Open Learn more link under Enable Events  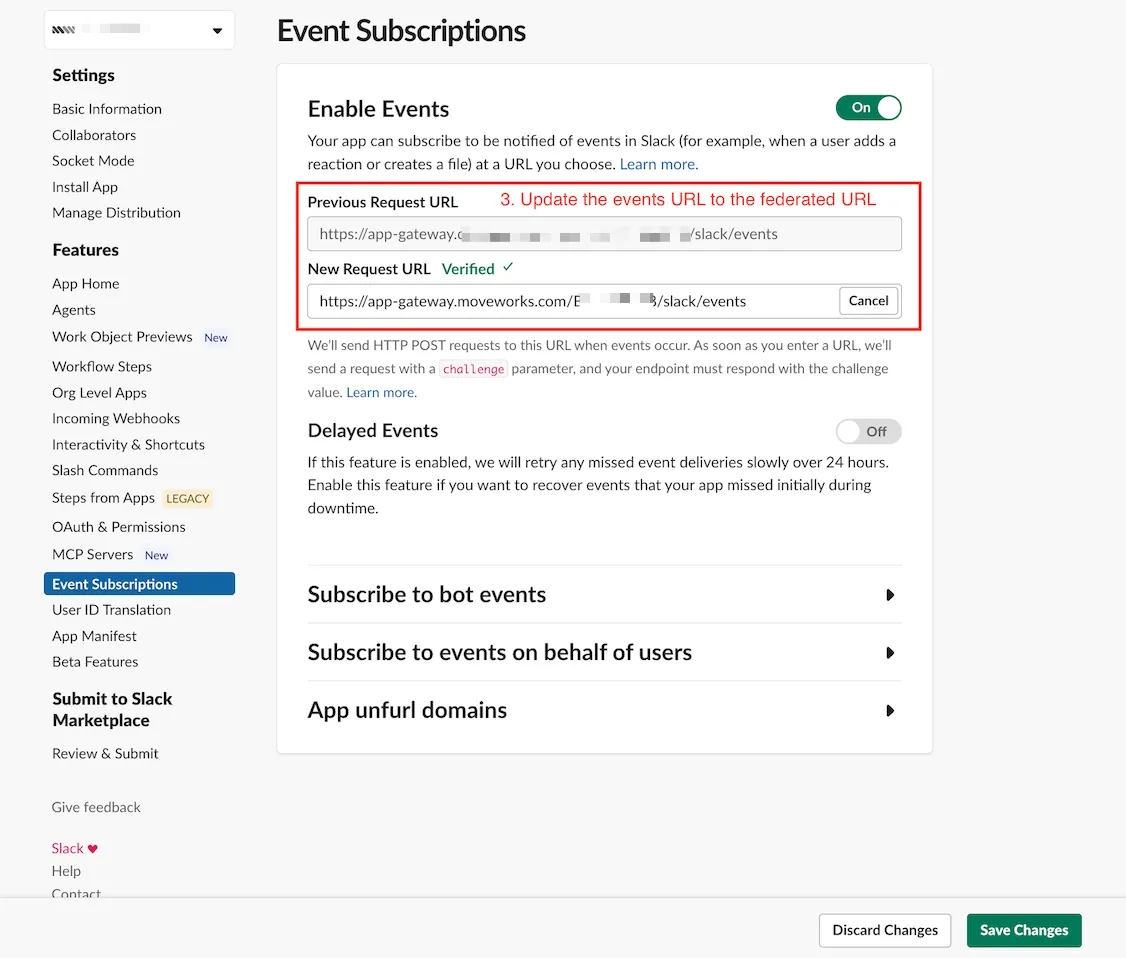(659, 164)
